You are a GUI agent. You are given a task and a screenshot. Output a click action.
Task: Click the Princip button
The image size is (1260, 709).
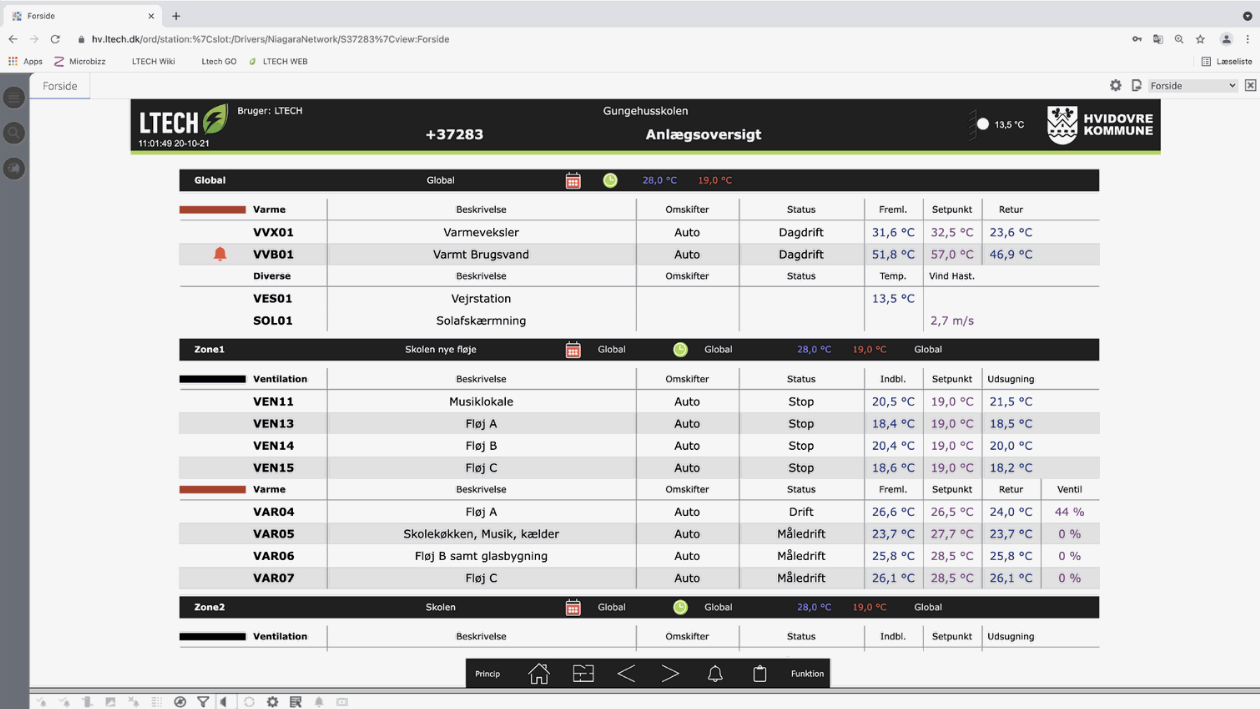pyautogui.click(x=488, y=674)
